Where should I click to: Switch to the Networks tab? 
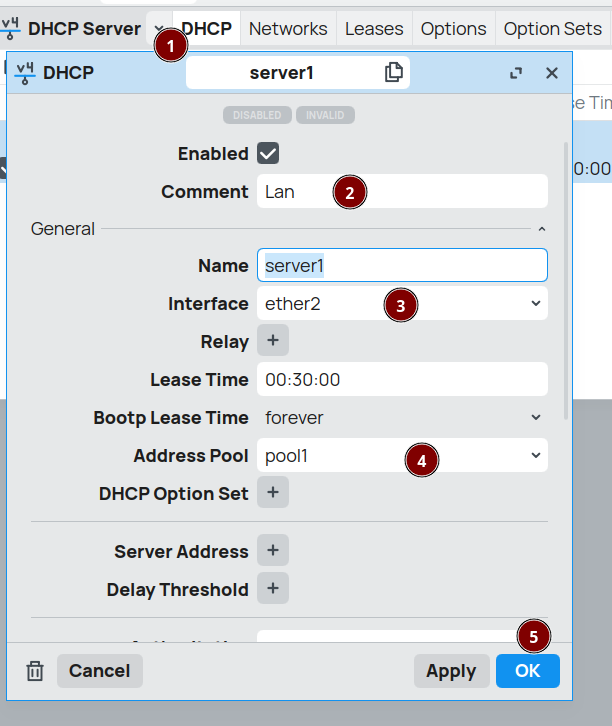click(288, 29)
